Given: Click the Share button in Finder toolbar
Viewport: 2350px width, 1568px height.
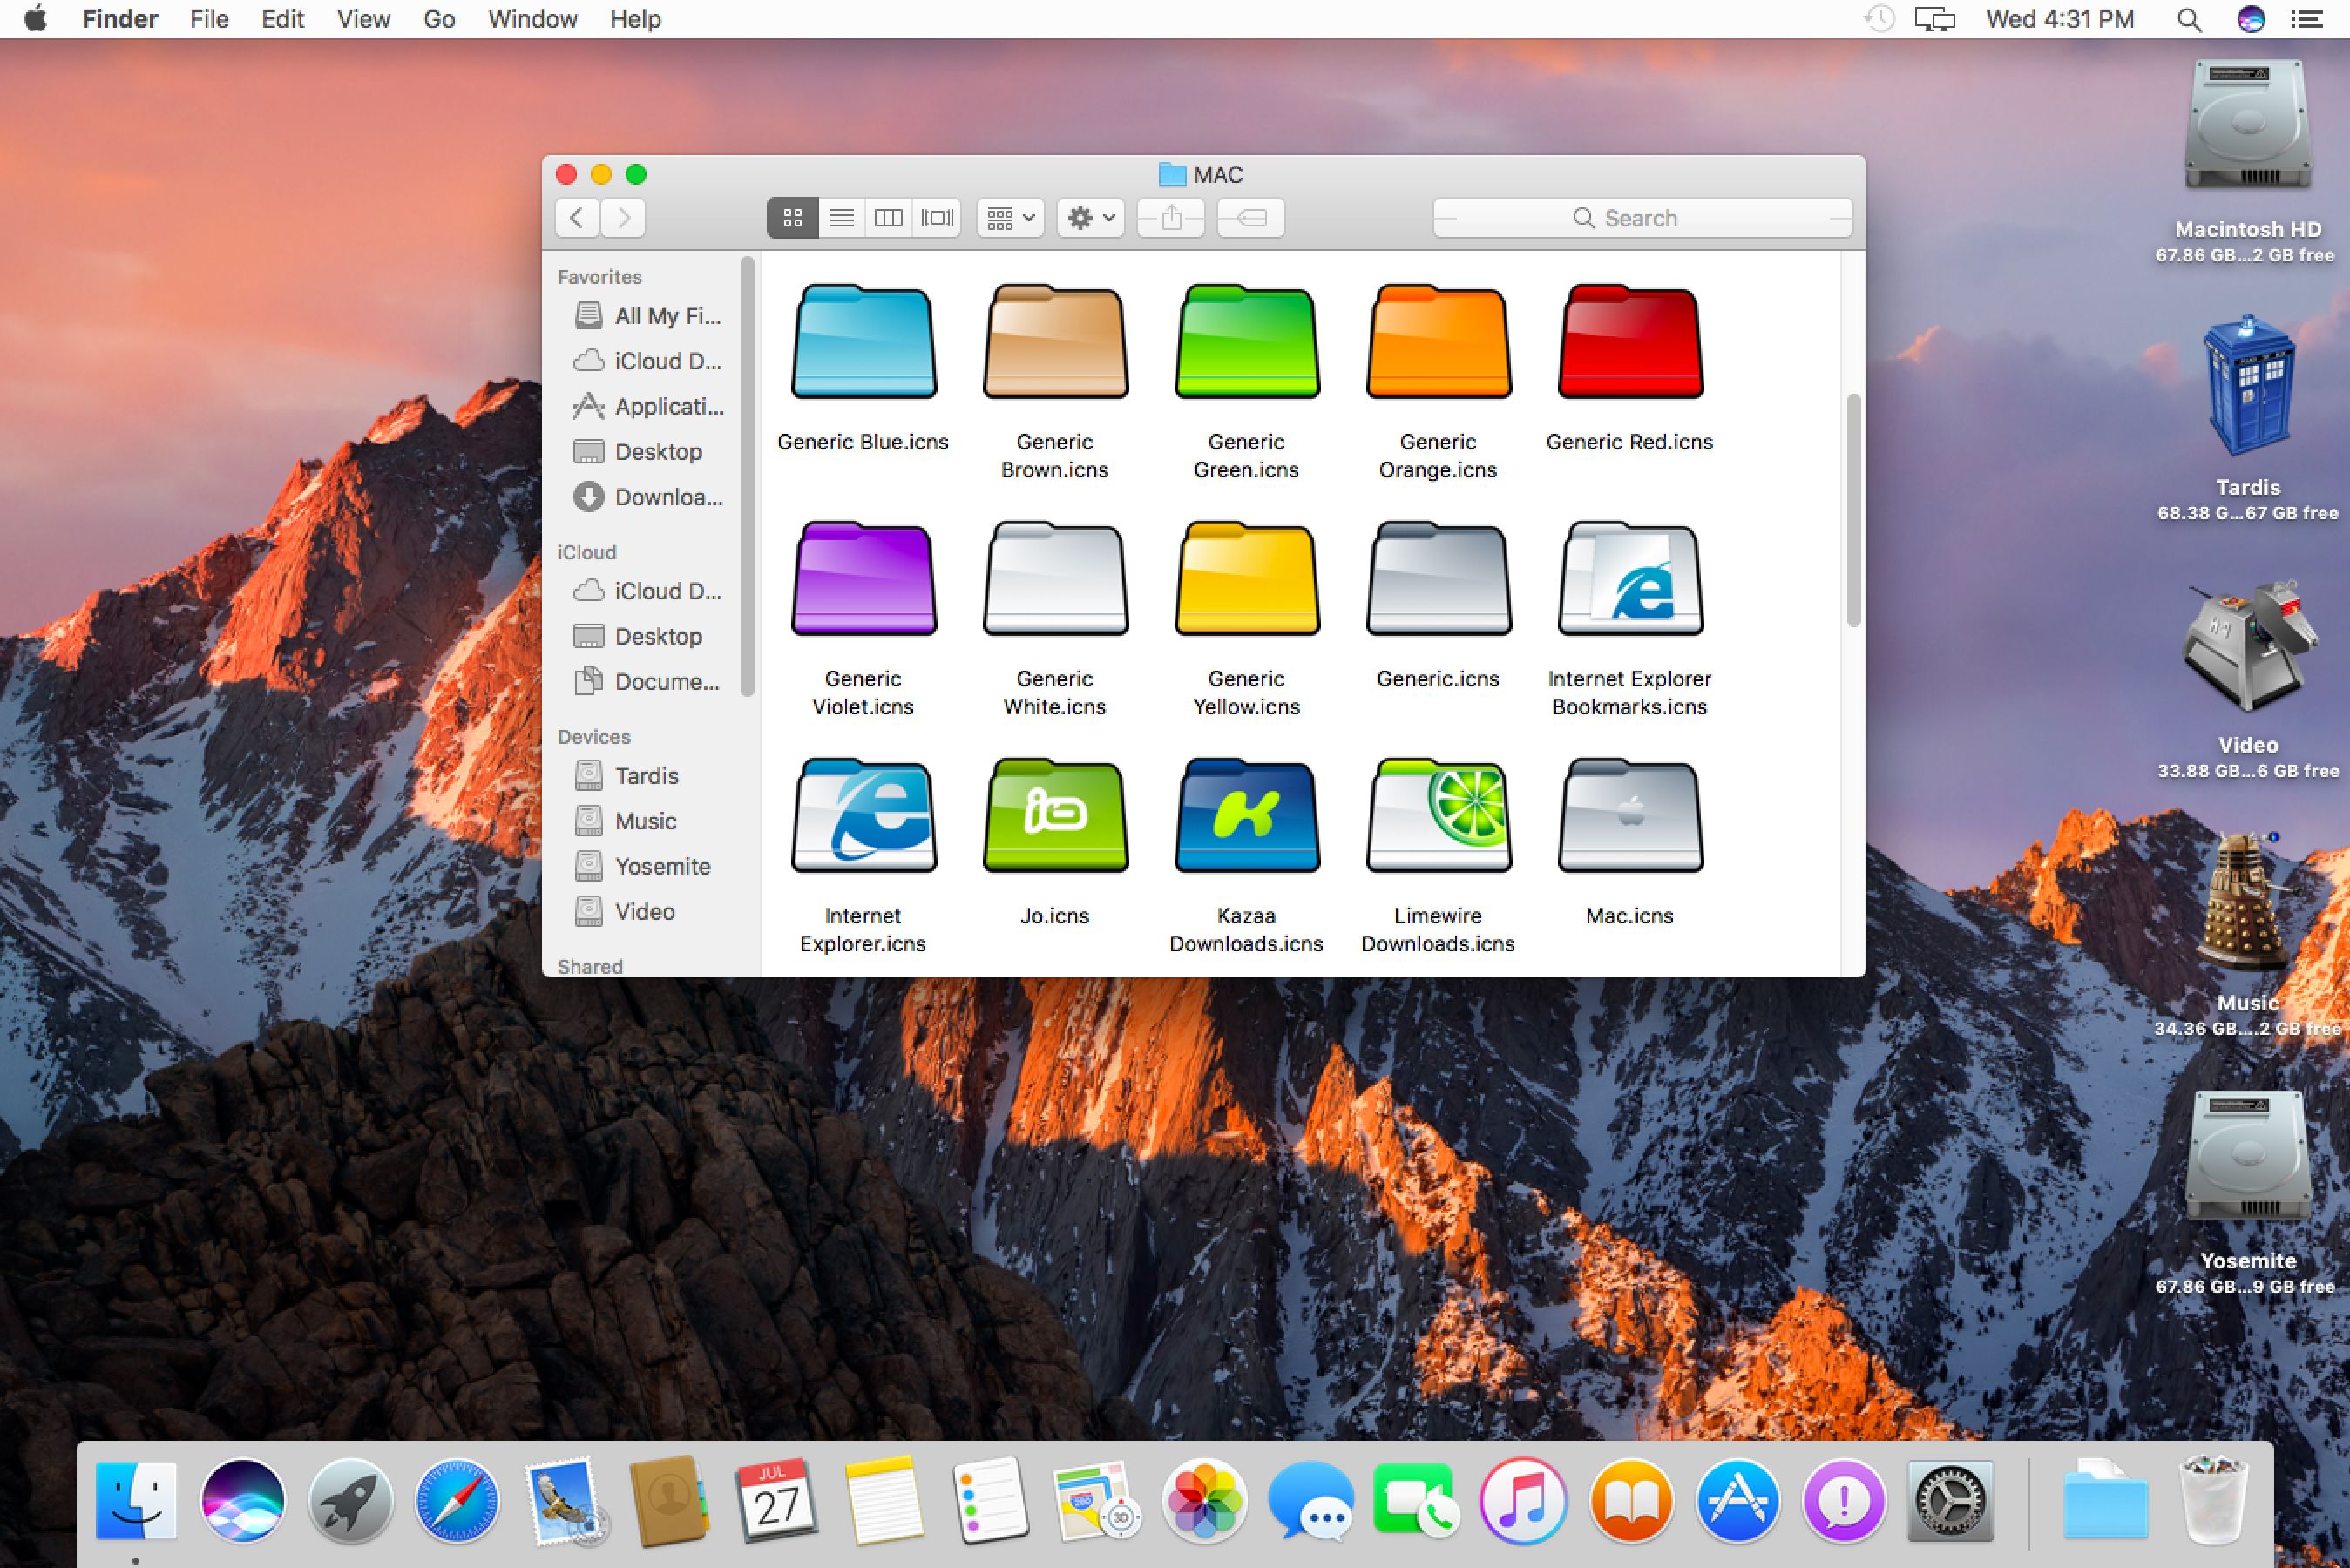Looking at the screenshot, I should [x=1172, y=217].
